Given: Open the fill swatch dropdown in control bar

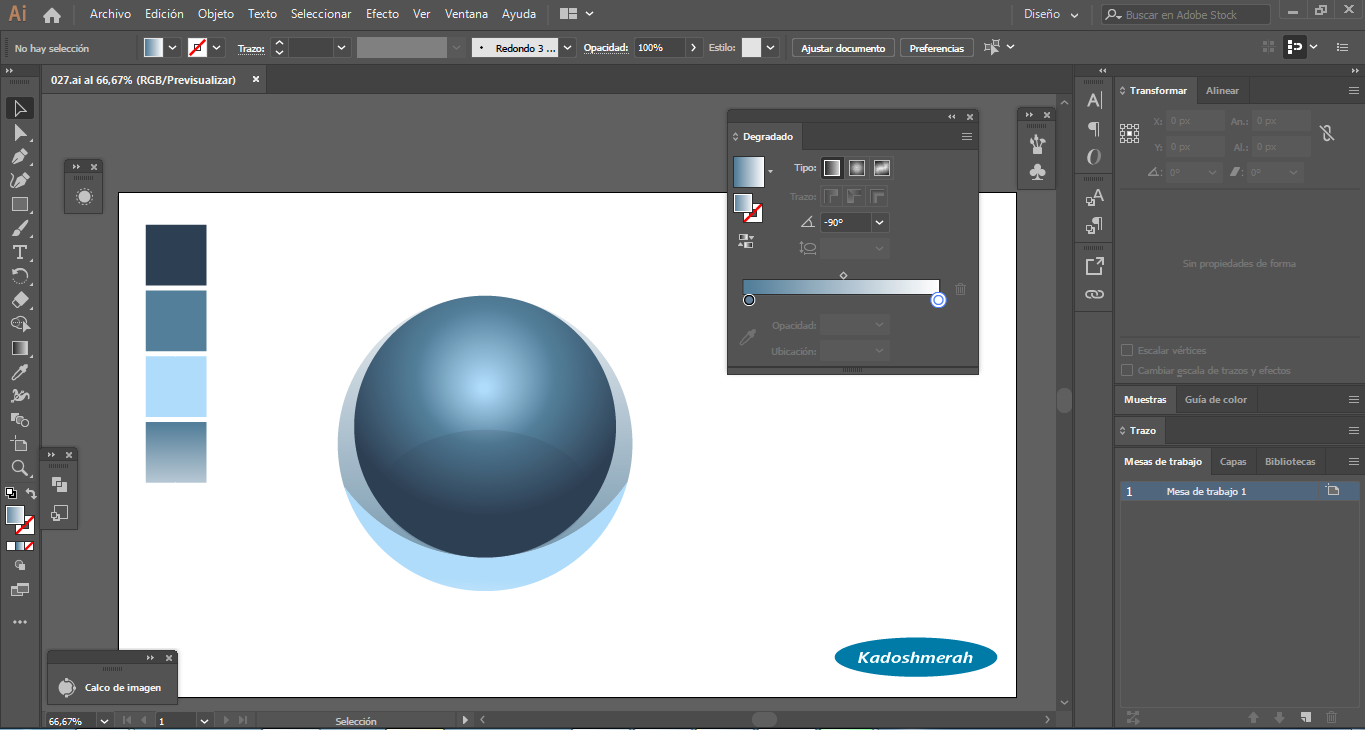Looking at the screenshot, I should pos(173,47).
